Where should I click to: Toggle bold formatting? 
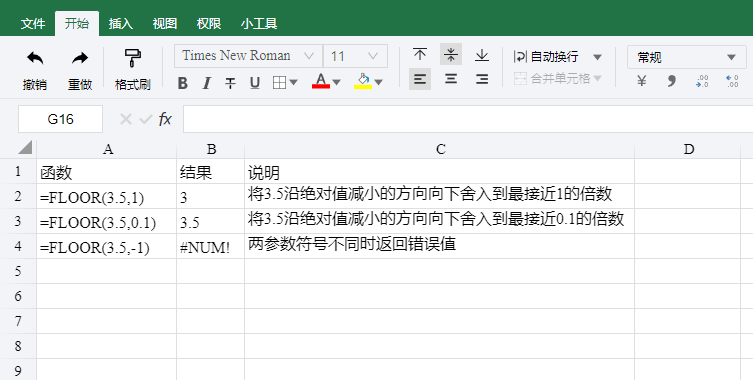tap(182, 83)
